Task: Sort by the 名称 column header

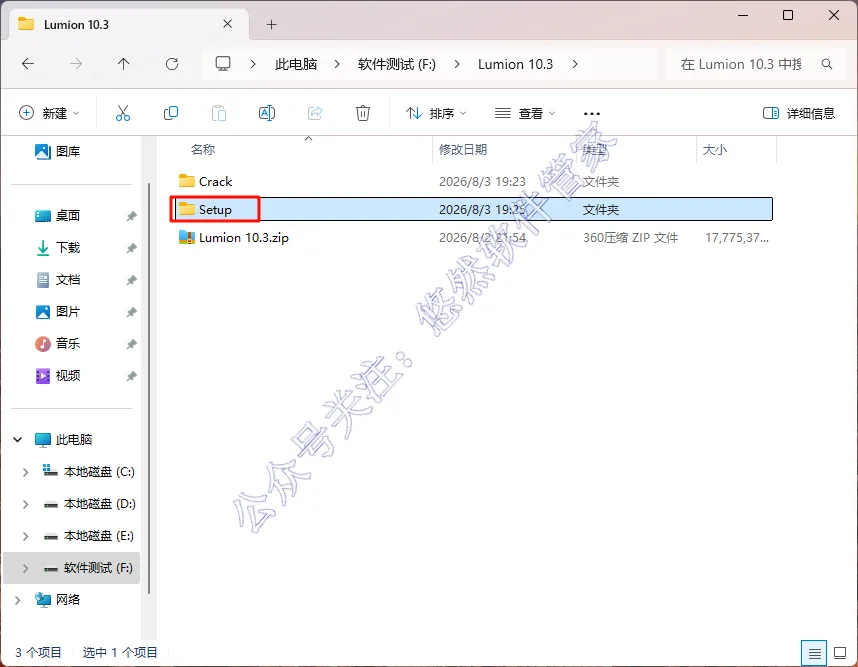Action: point(203,149)
